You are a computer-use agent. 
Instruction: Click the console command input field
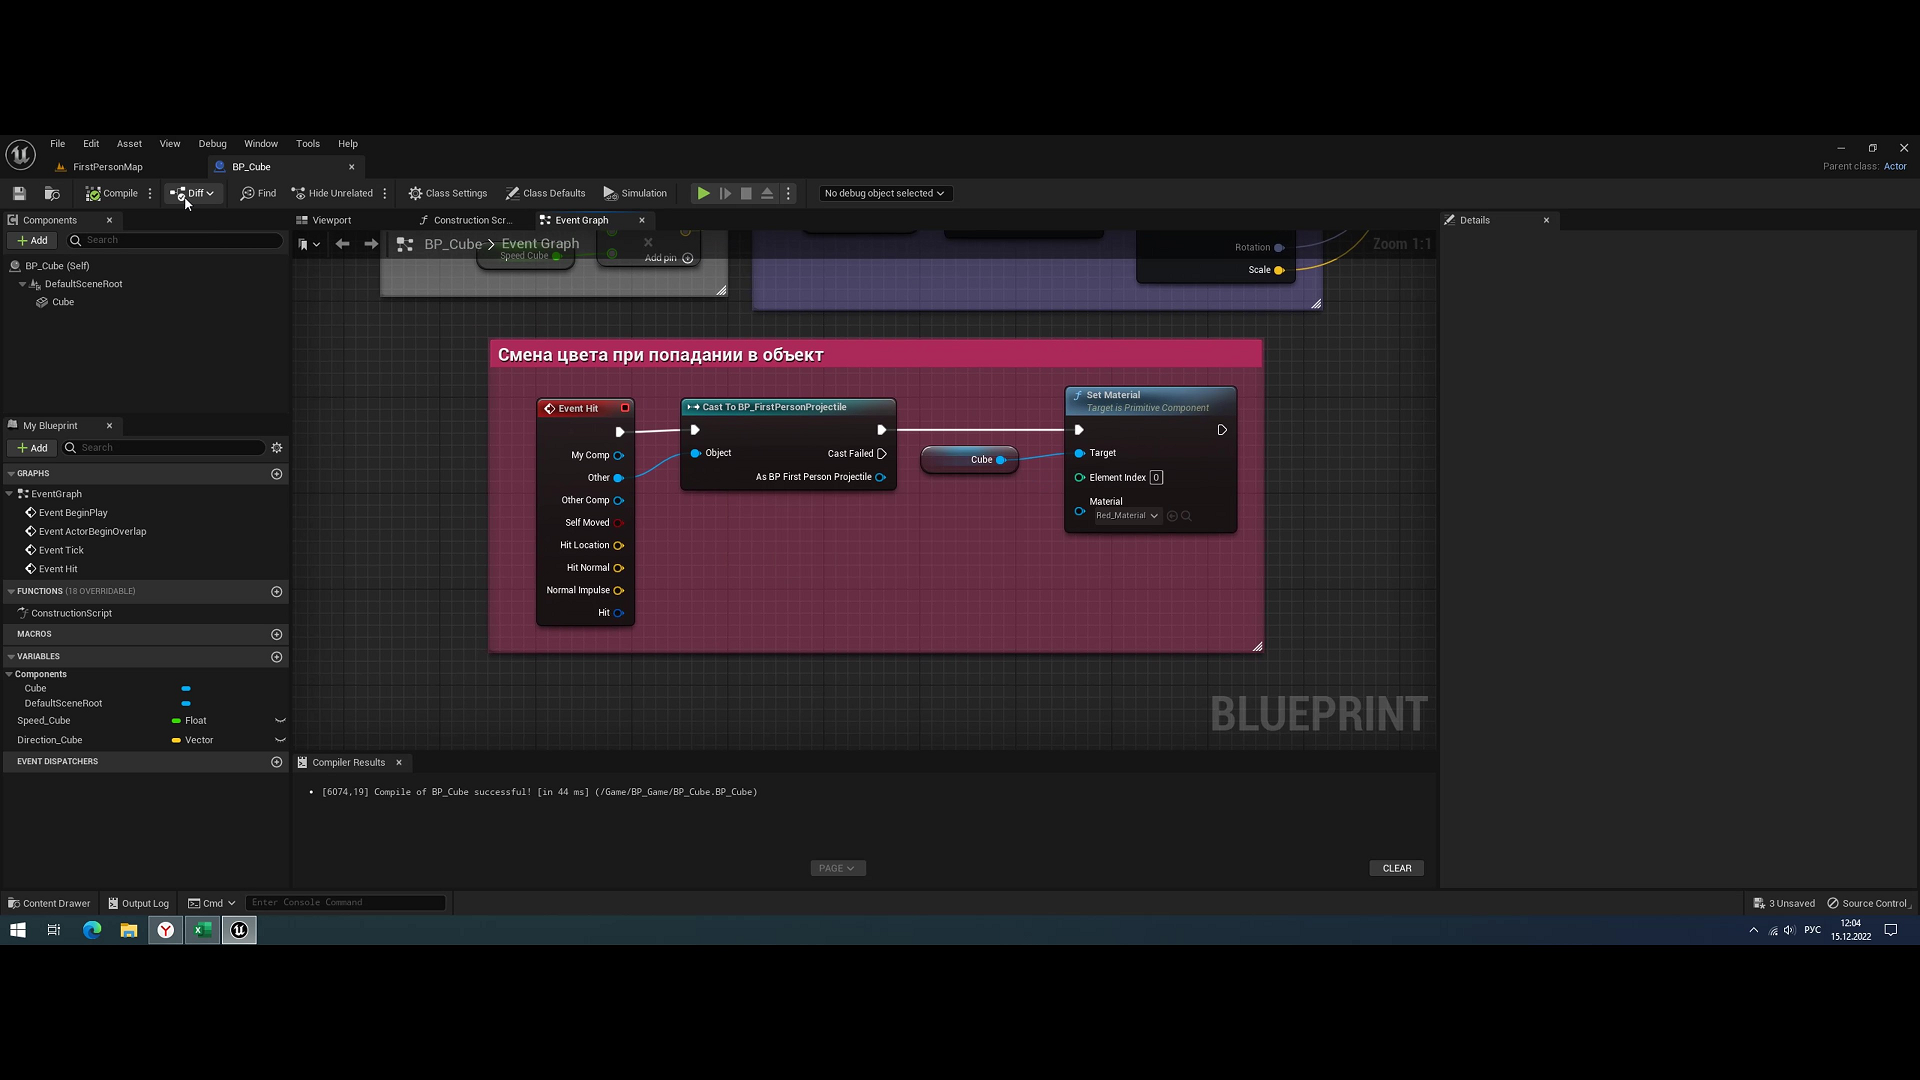(x=345, y=902)
